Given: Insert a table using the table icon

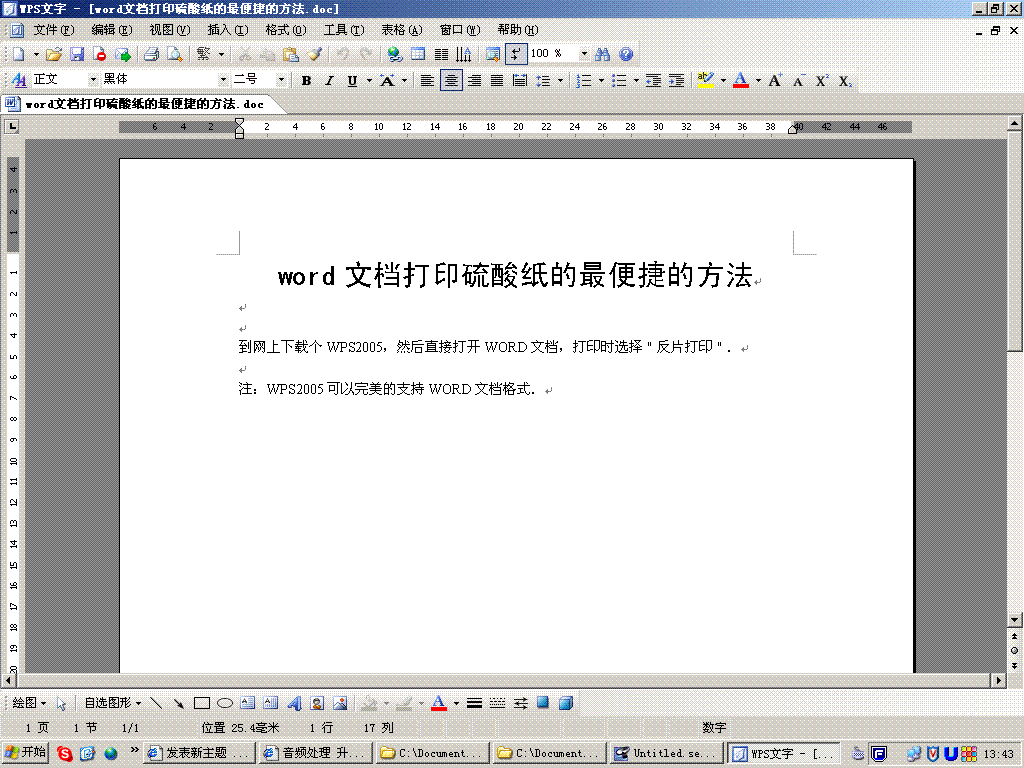Looking at the screenshot, I should click(x=418, y=54).
